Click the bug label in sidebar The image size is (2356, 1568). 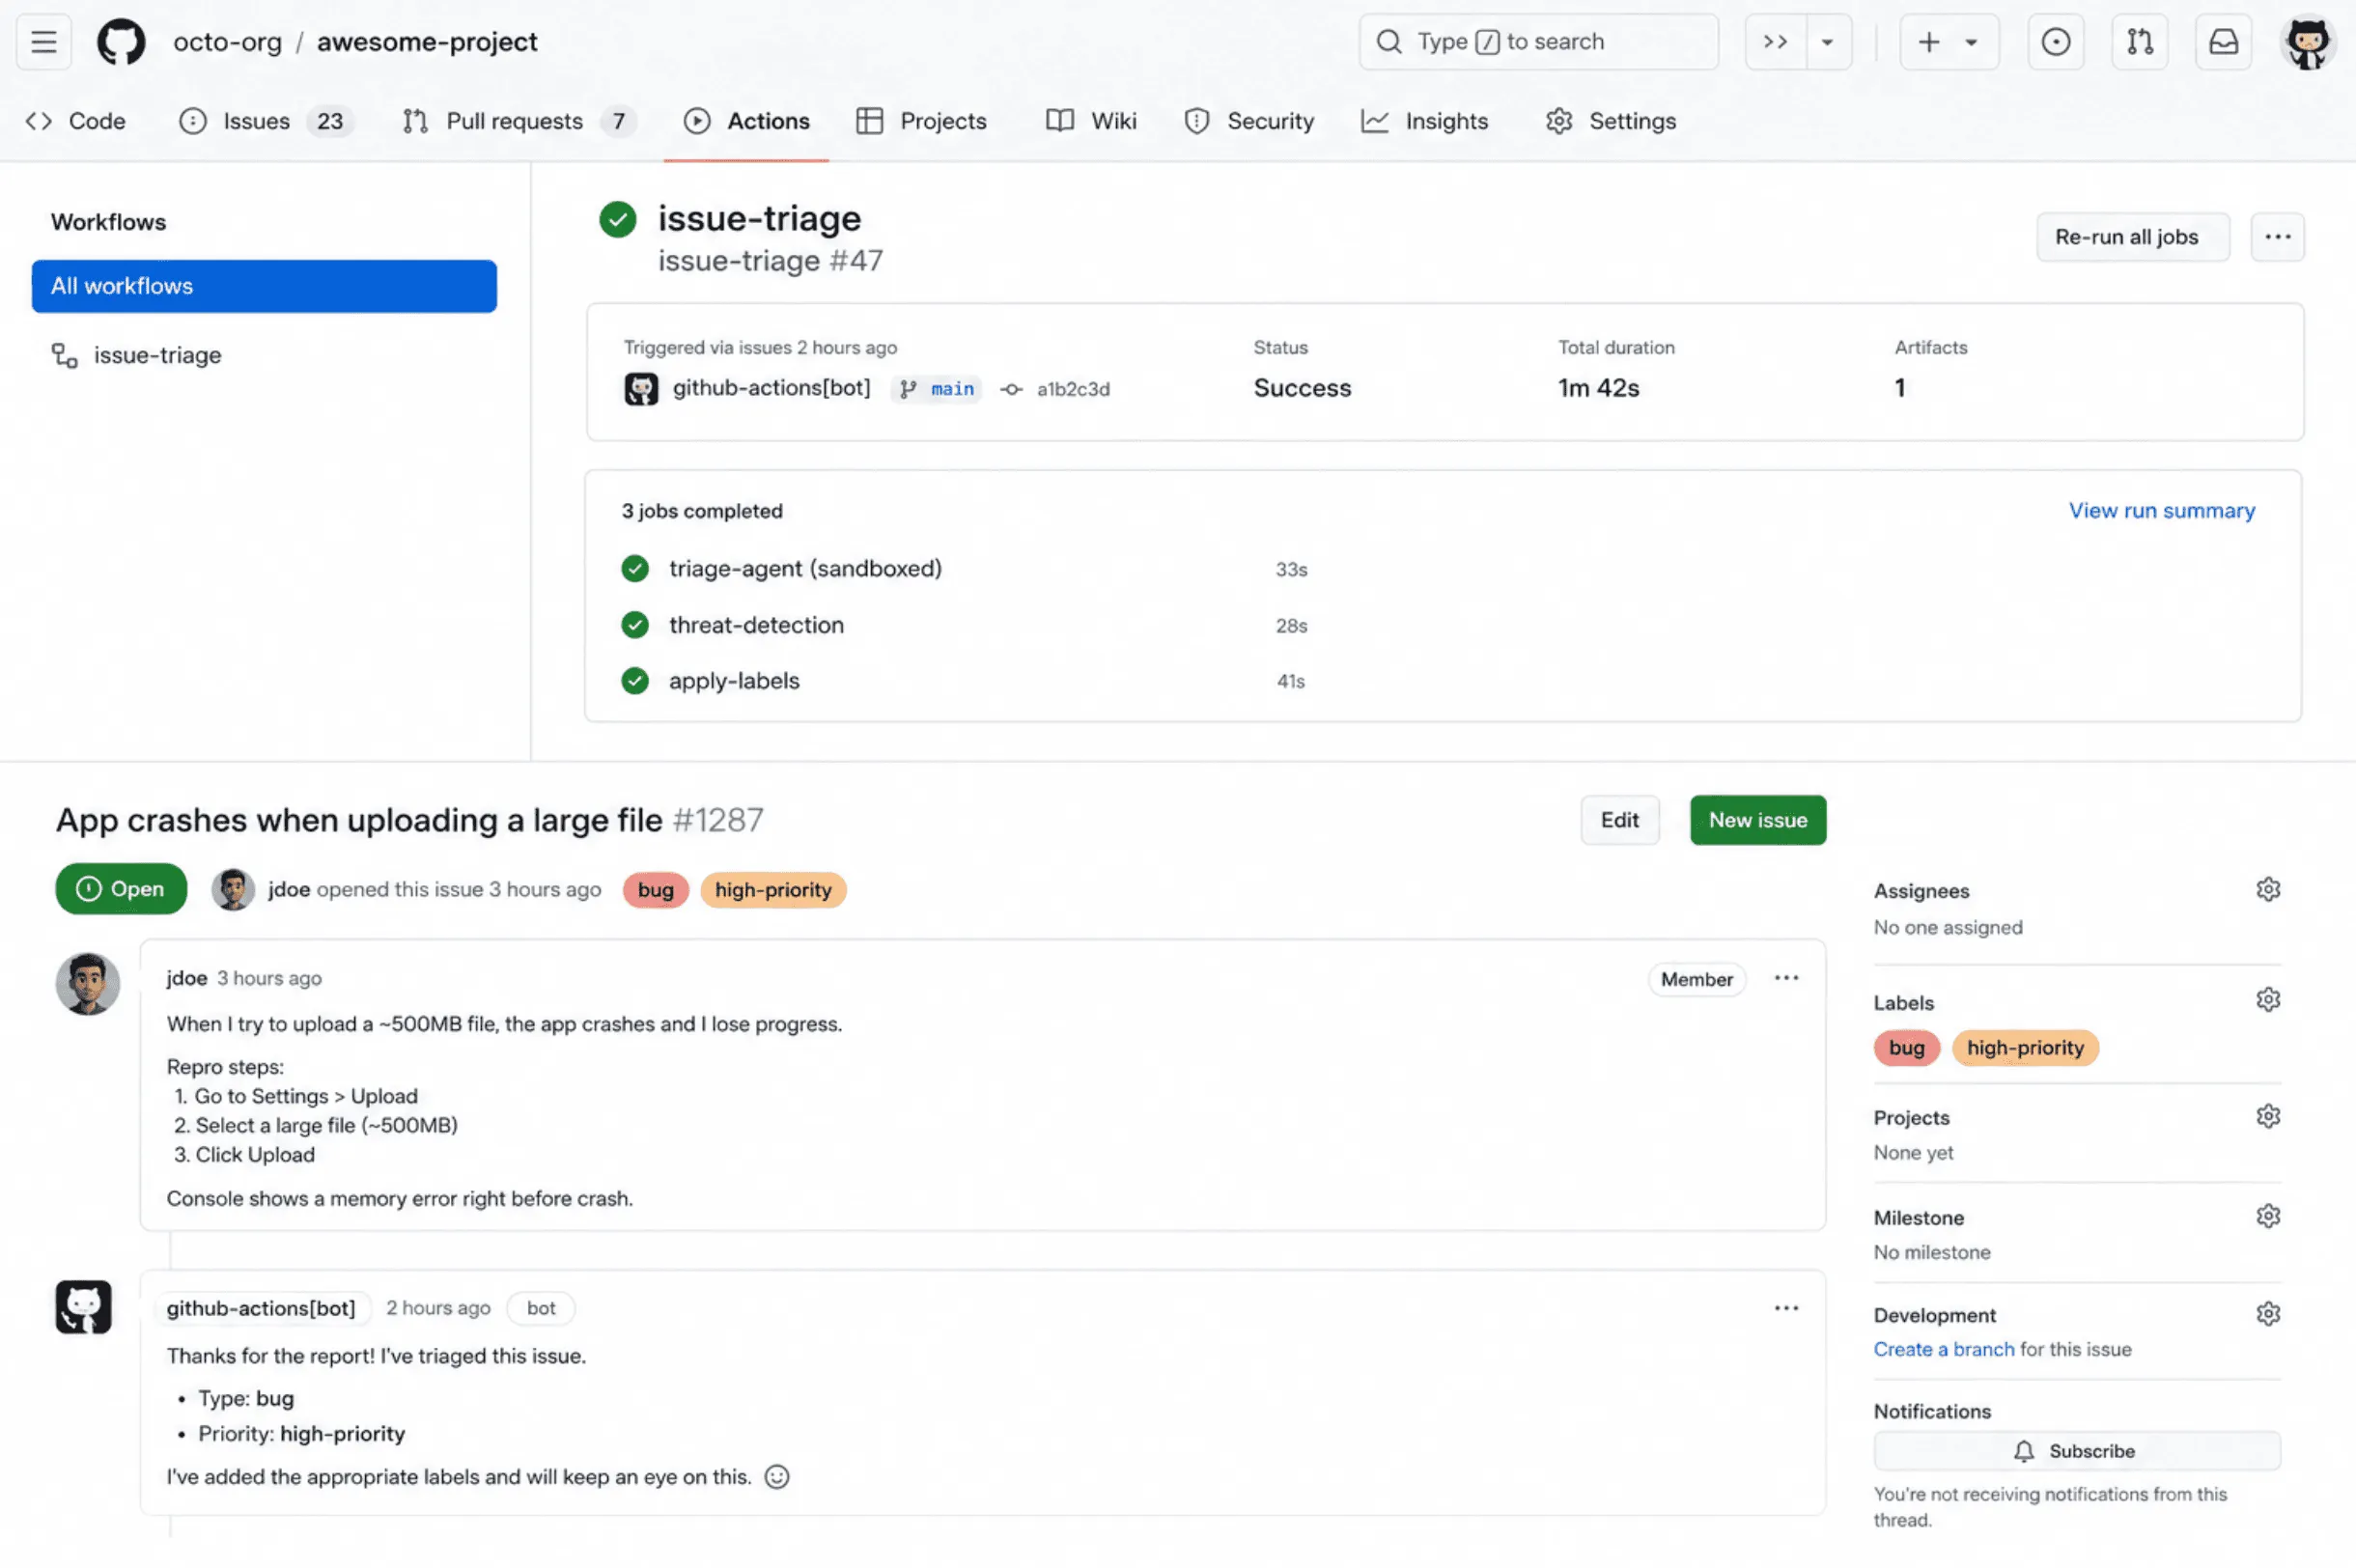pyautogui.click(x=1906, y=1048)
